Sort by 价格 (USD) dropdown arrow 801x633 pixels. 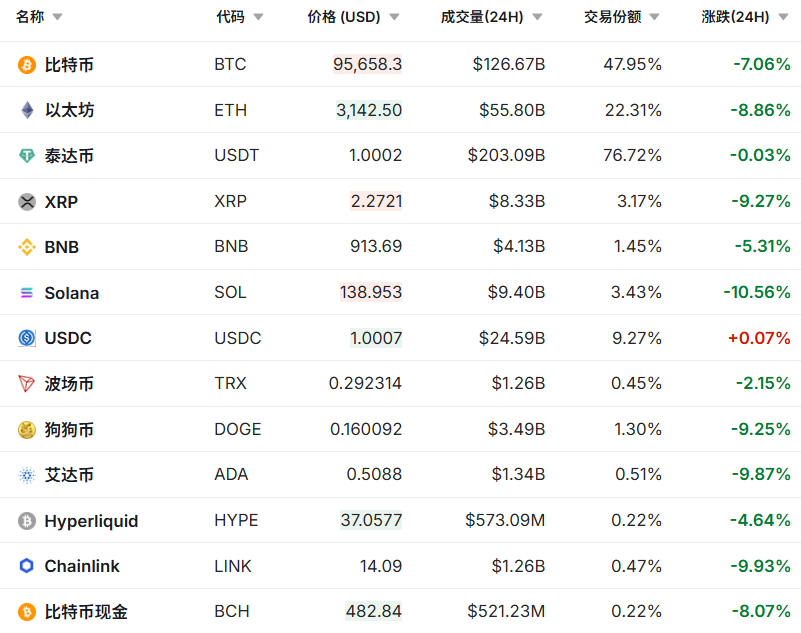tap(394, 17)
